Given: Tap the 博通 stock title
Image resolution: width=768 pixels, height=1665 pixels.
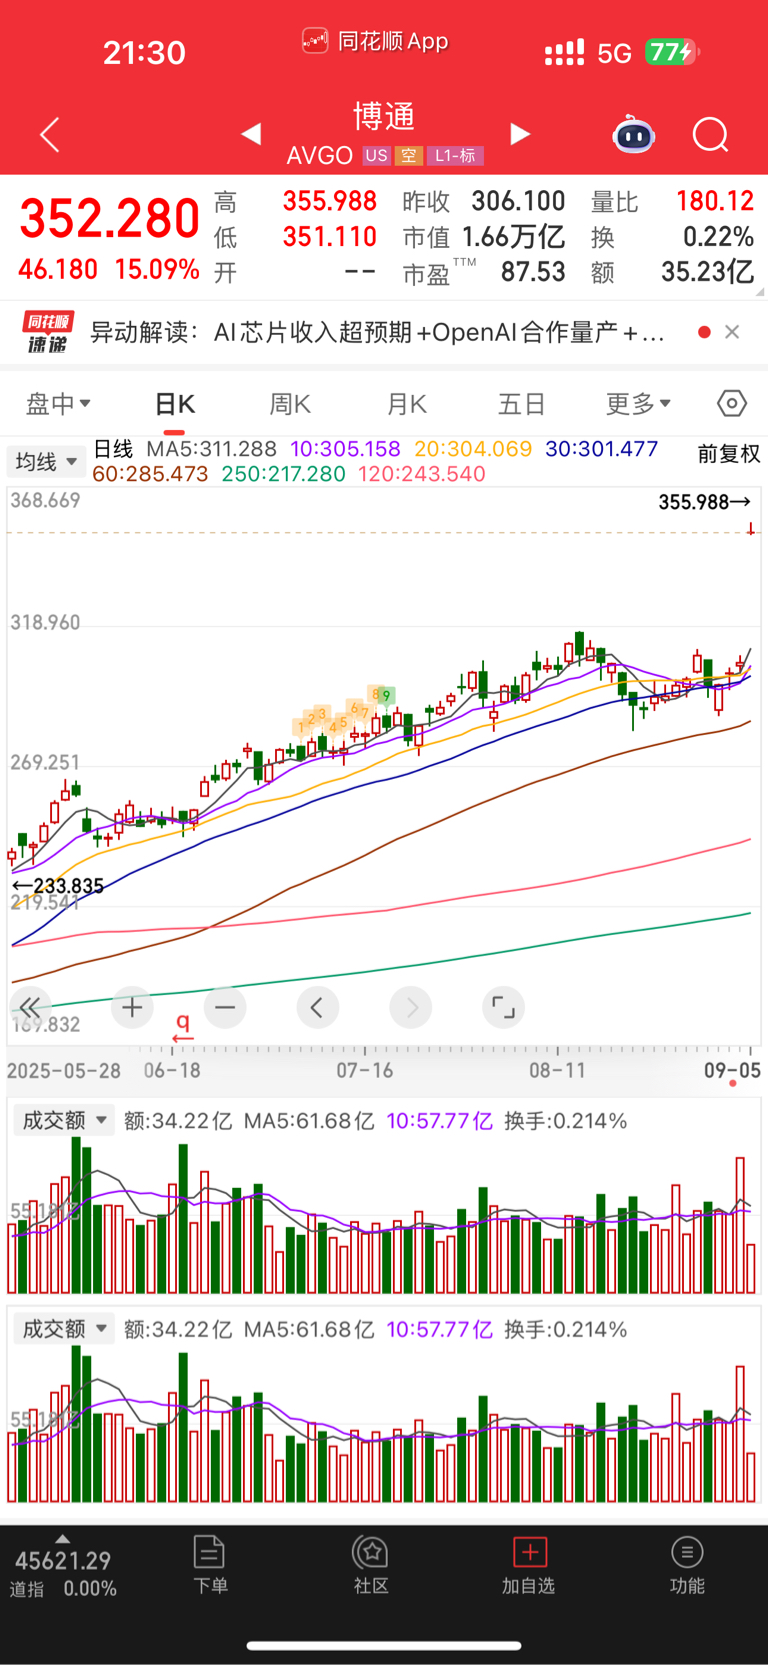Looking at the screenshot, I should pyautogui.click(x=384, y=116).
